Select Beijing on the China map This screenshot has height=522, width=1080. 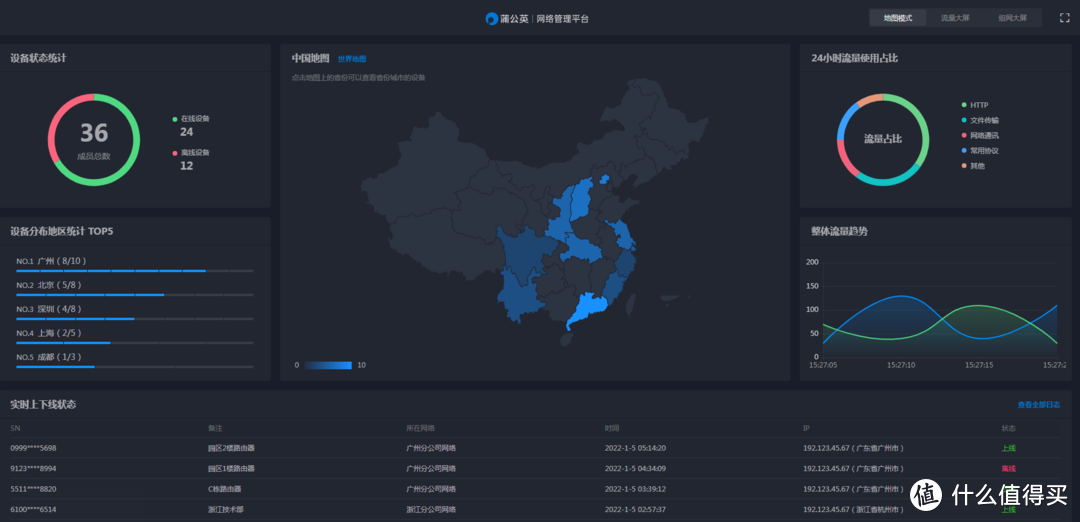(604, 180)
